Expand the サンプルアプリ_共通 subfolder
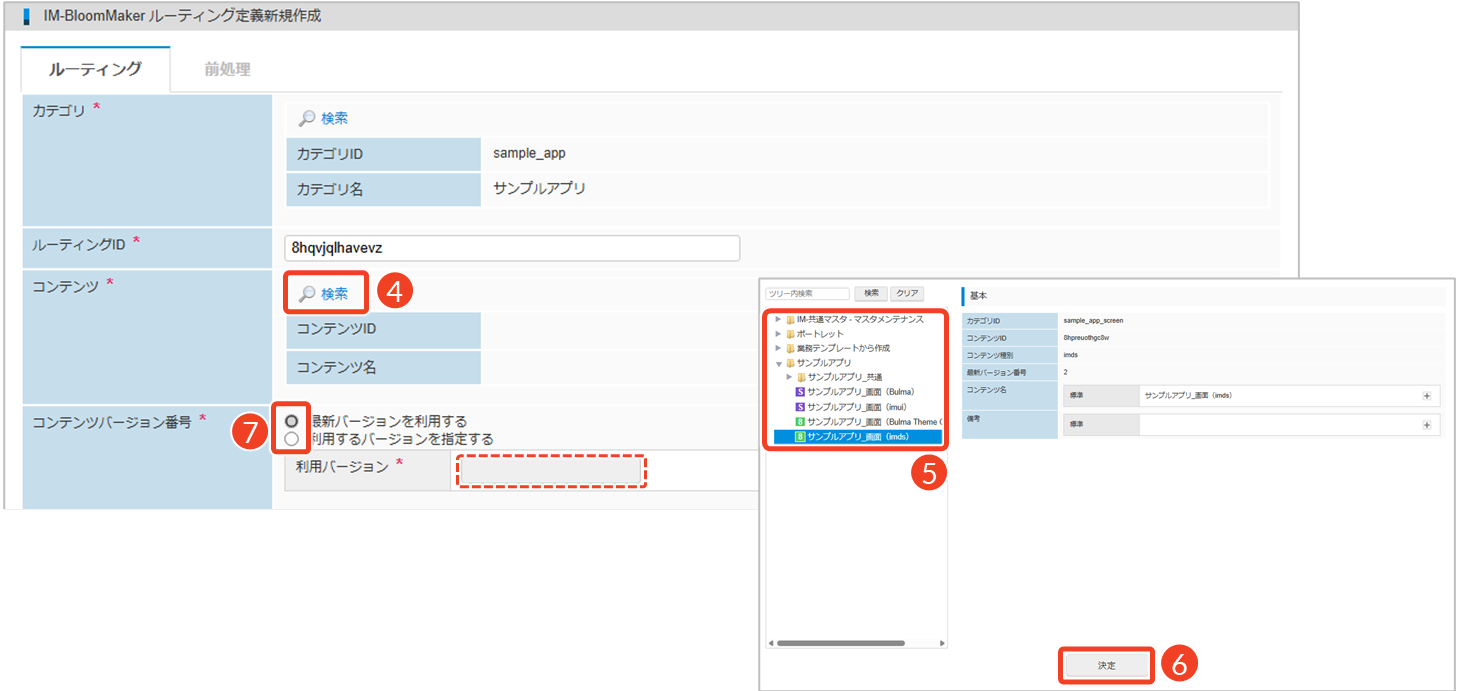Screen dimensions: 1459x691 pos(789,377)
